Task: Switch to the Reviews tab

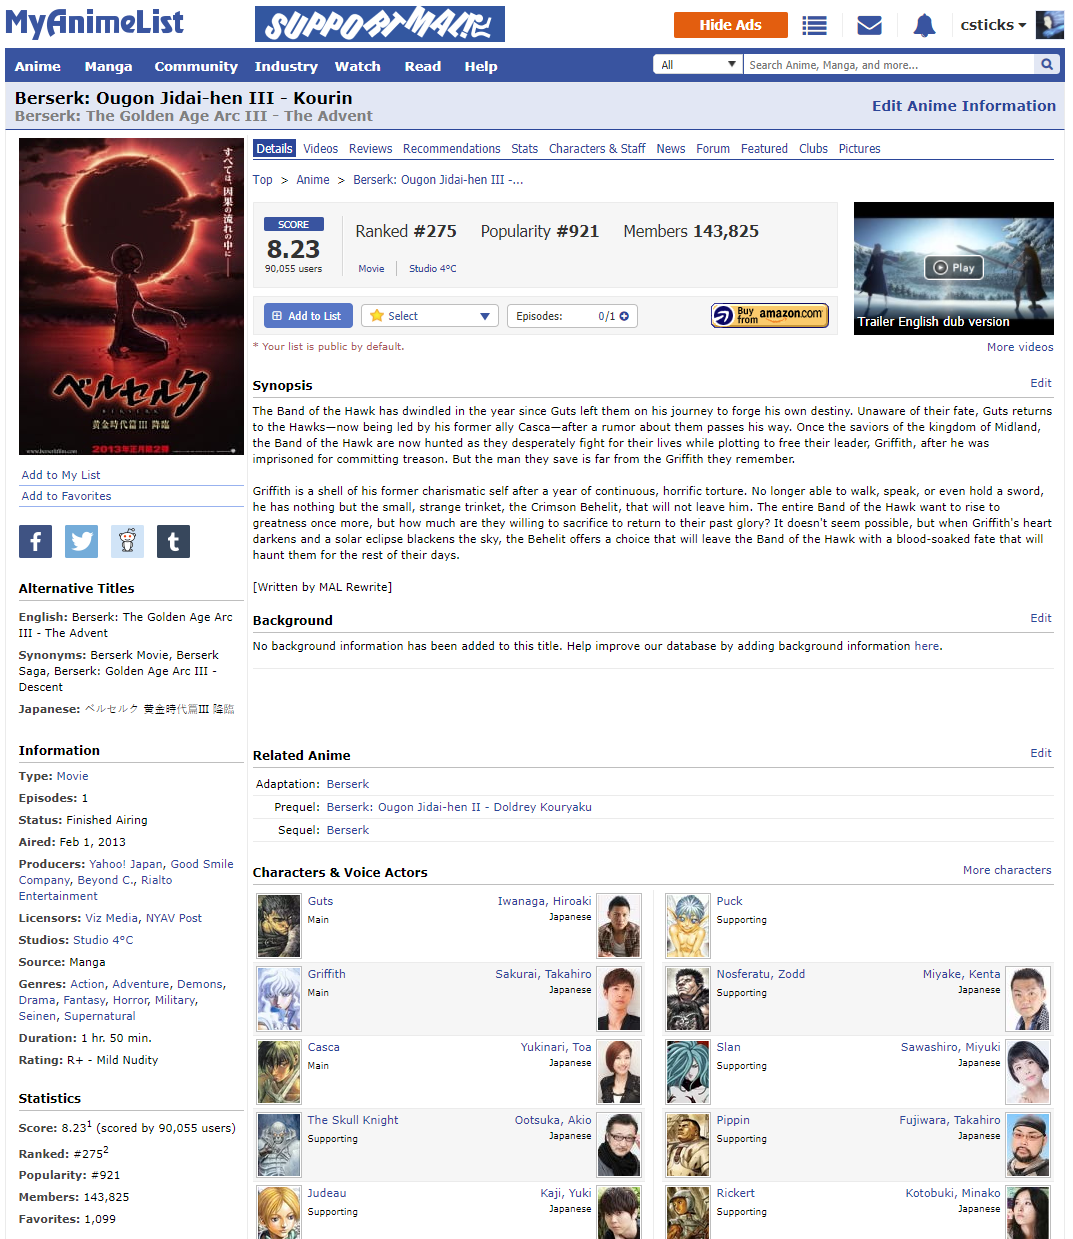Action: coord(370,148)
